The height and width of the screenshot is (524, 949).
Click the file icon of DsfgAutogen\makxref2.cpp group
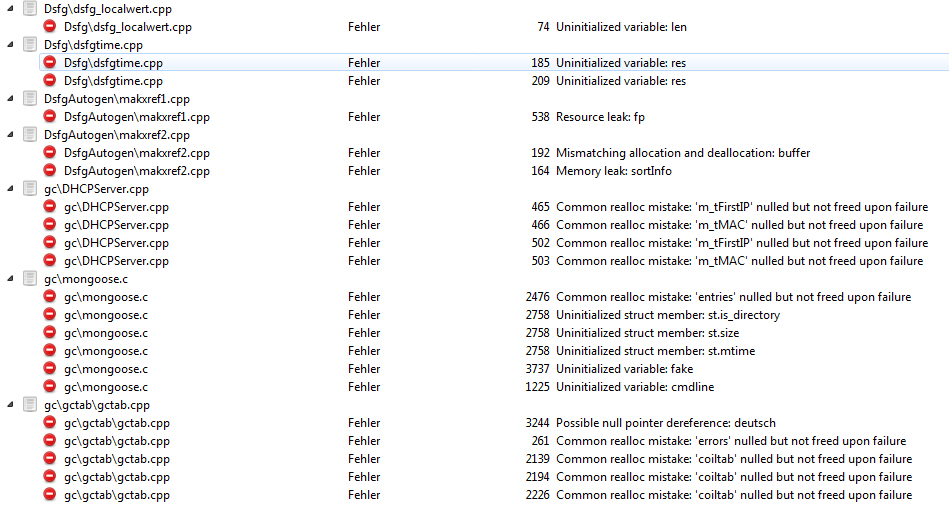click(x=30, y=135)
